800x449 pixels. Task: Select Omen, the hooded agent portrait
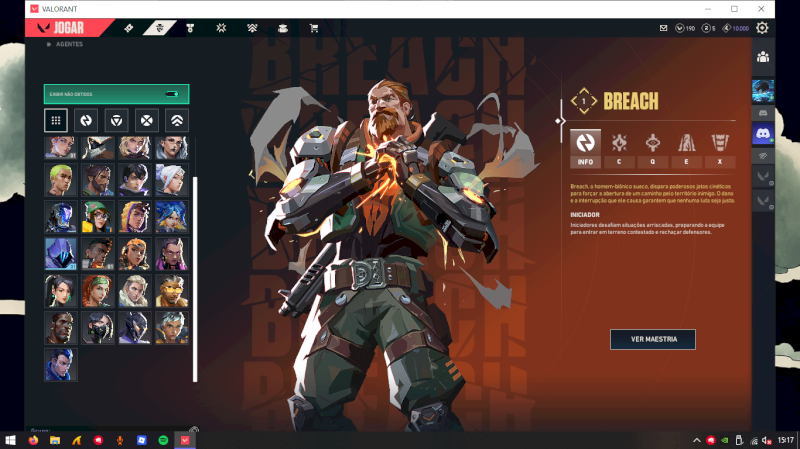tap(61, 254)
